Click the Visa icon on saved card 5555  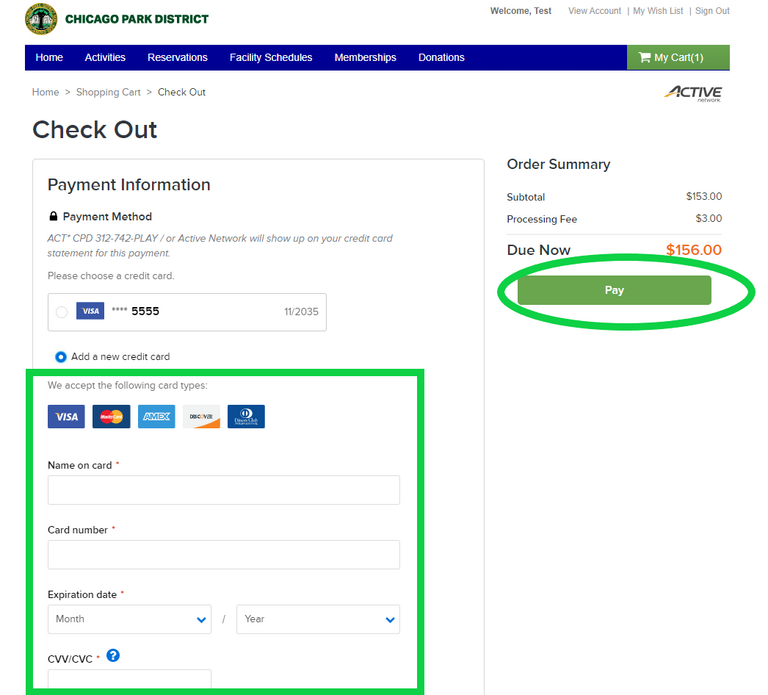90,311
